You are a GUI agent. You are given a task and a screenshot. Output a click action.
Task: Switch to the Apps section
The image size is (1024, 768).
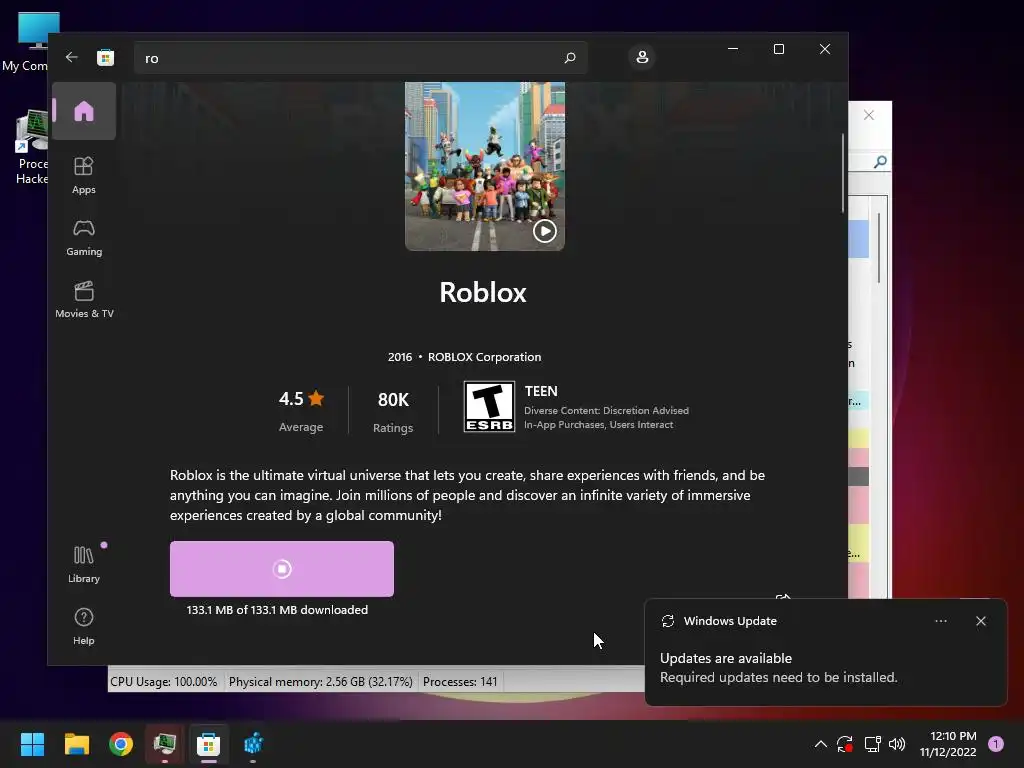pyautogui.click(x=84, y=175)
